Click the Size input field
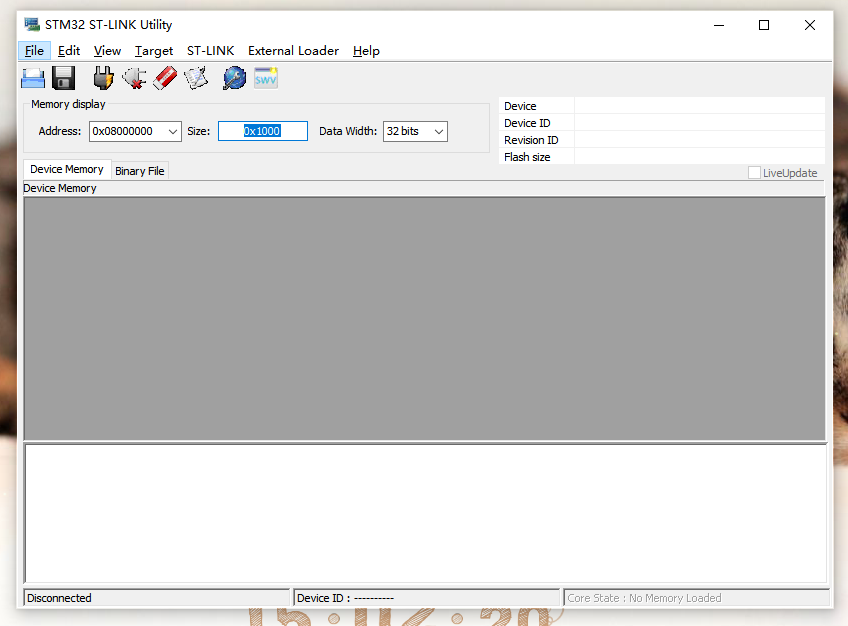Screen dimensions: 848x626 (x=262, y=131)
